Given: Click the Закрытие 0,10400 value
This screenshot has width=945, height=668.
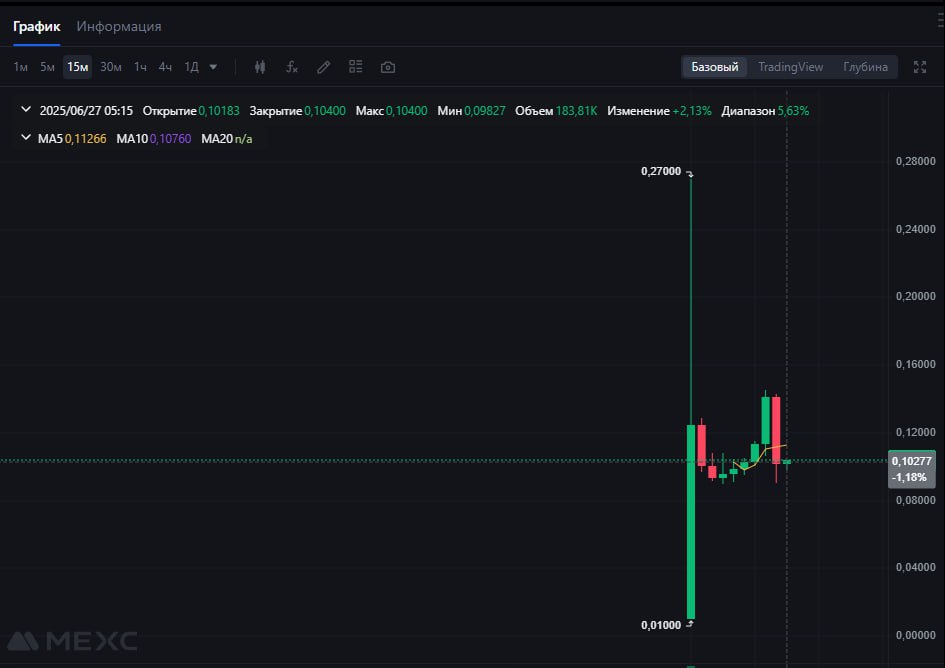Looking at the screenshot, I should [x=298, y=111].
